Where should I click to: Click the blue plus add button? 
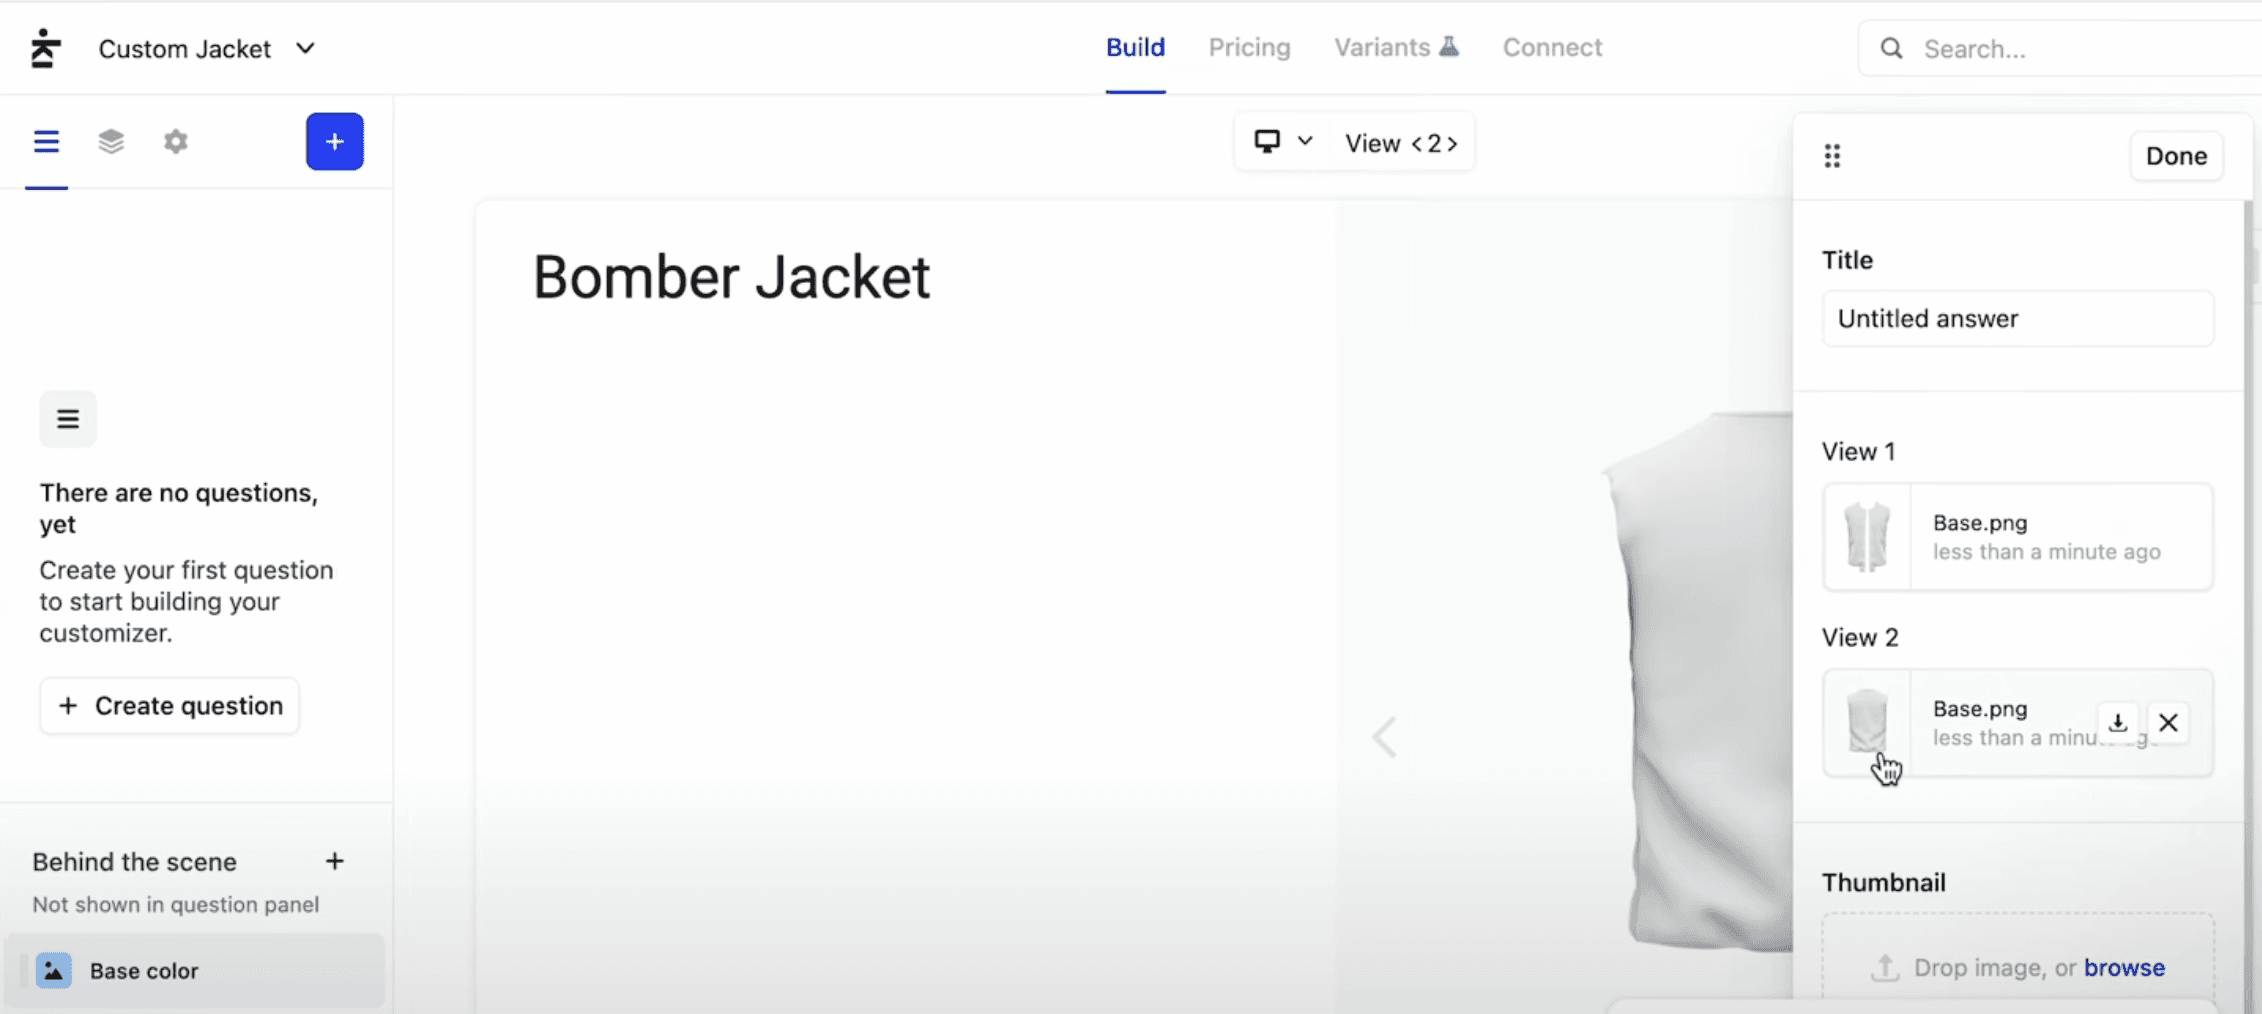tap(334, 142)
